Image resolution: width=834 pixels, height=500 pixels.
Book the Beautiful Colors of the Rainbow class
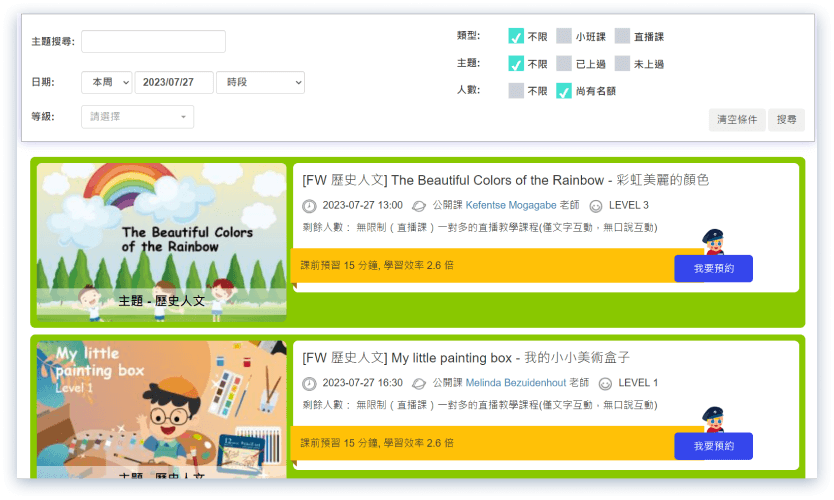[713, 269]
